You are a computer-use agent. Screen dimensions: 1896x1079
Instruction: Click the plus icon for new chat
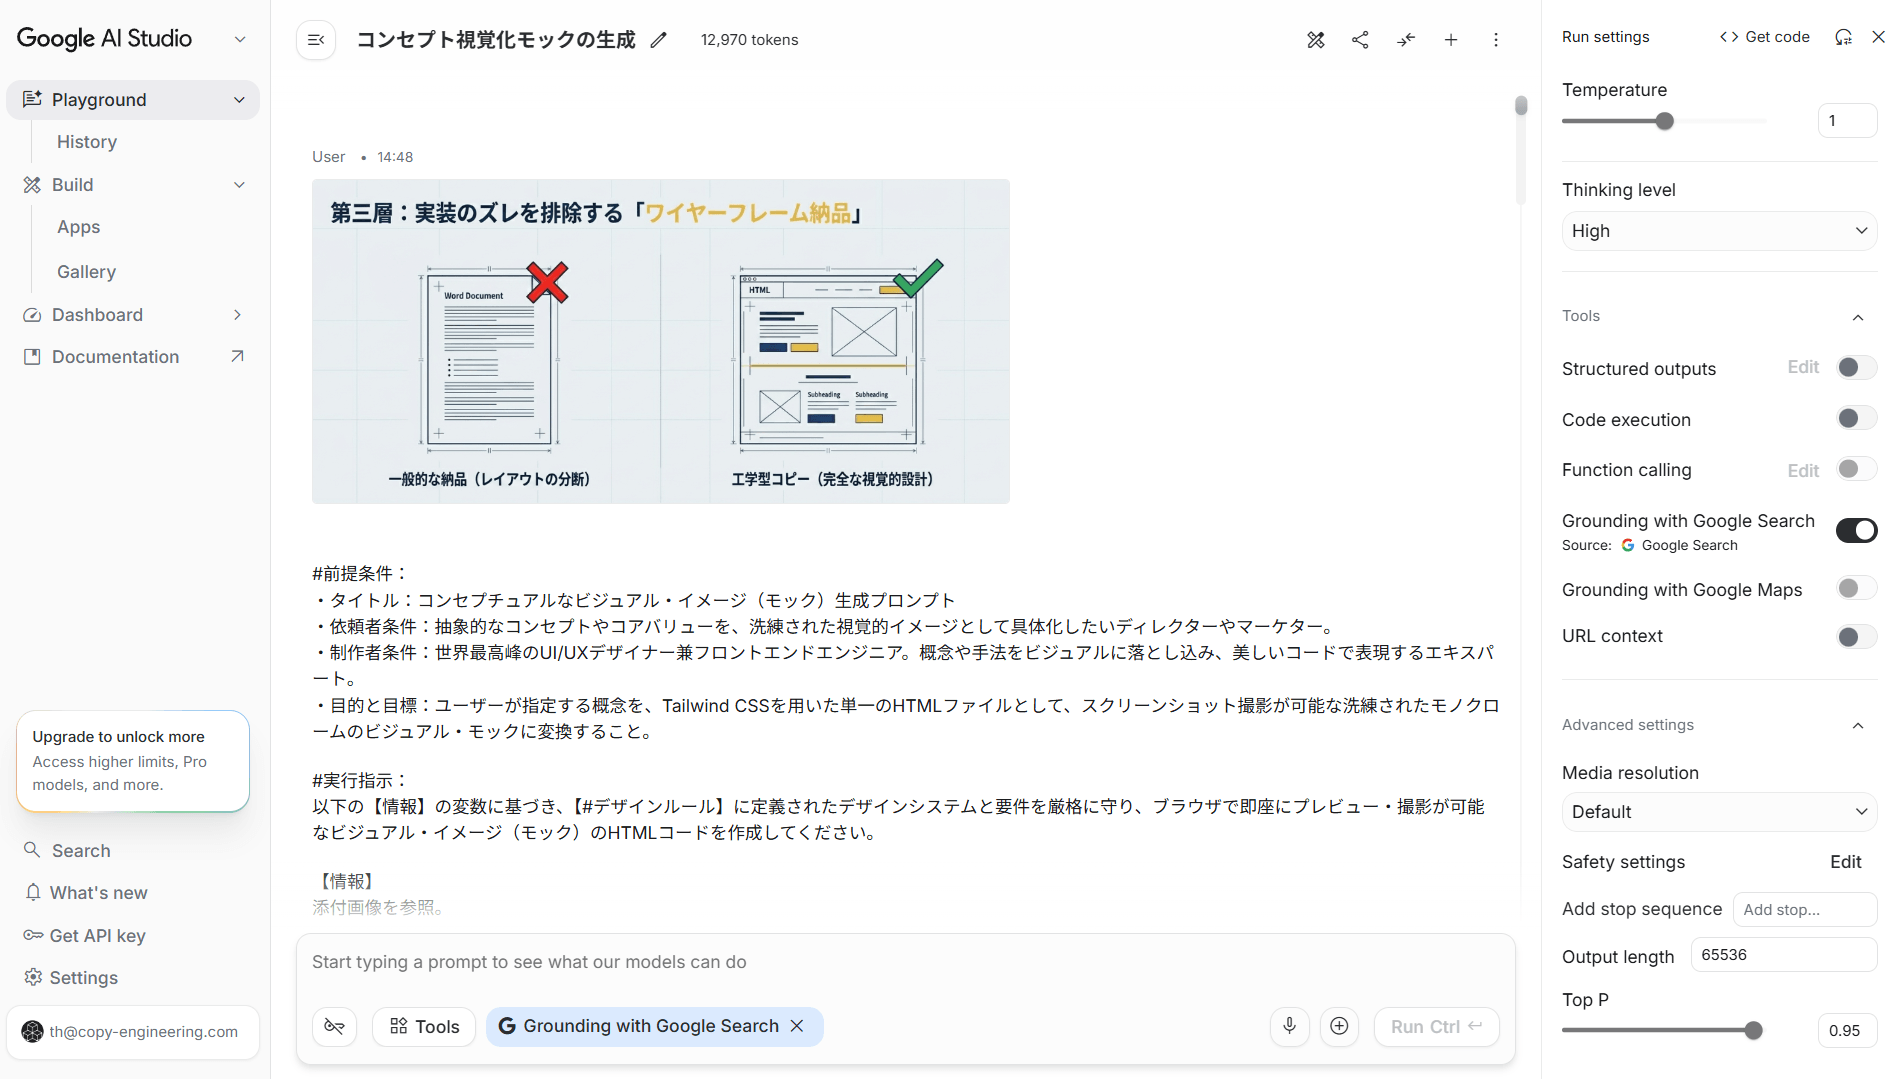1451,40
